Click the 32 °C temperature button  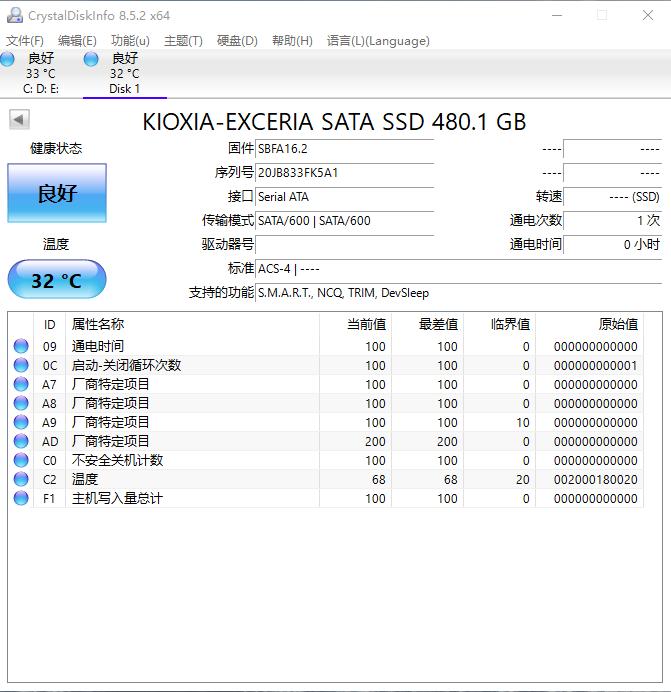click(x=57, y=279)
